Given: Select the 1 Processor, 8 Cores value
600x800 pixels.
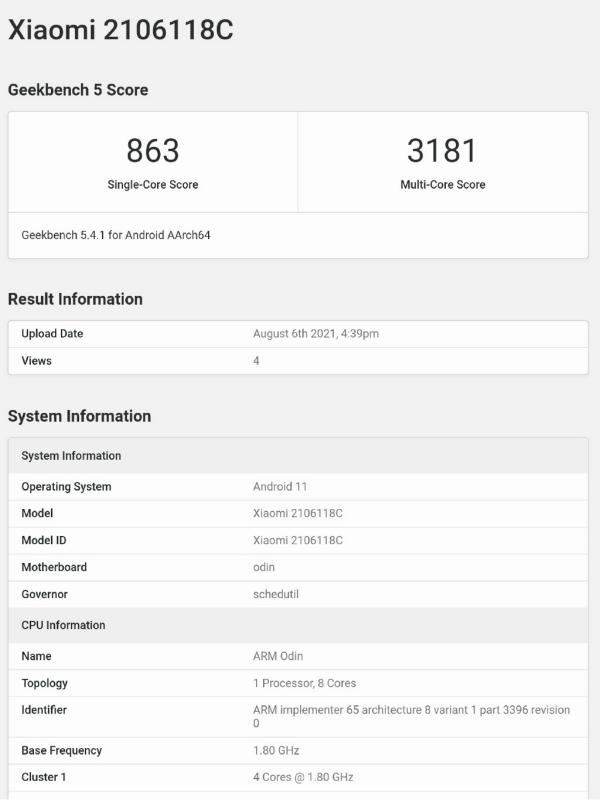Looking at the screenshot, I should (x=305, y=683).
